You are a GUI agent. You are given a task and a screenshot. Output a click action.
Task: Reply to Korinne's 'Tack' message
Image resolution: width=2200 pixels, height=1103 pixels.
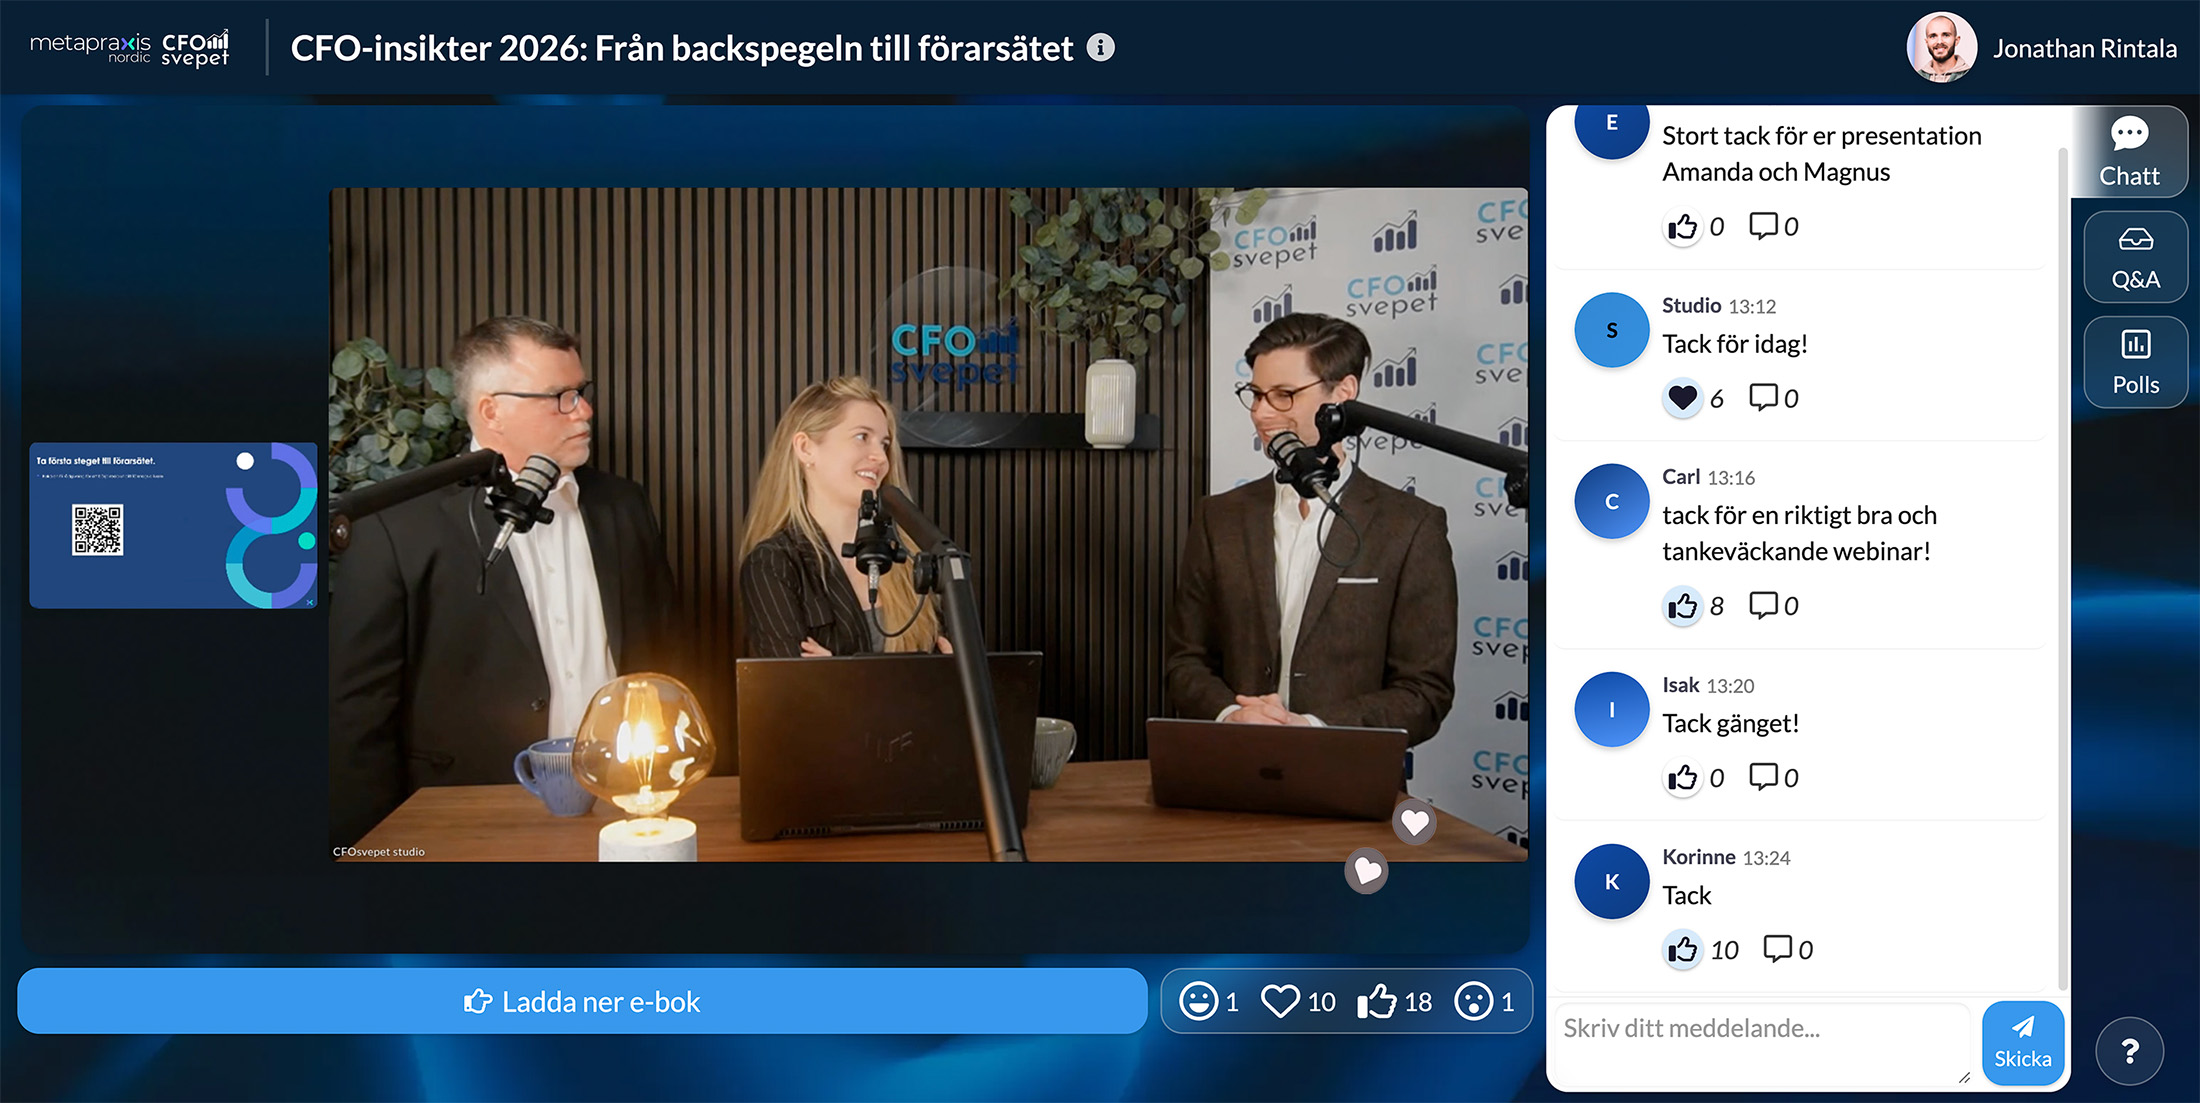1777,948
